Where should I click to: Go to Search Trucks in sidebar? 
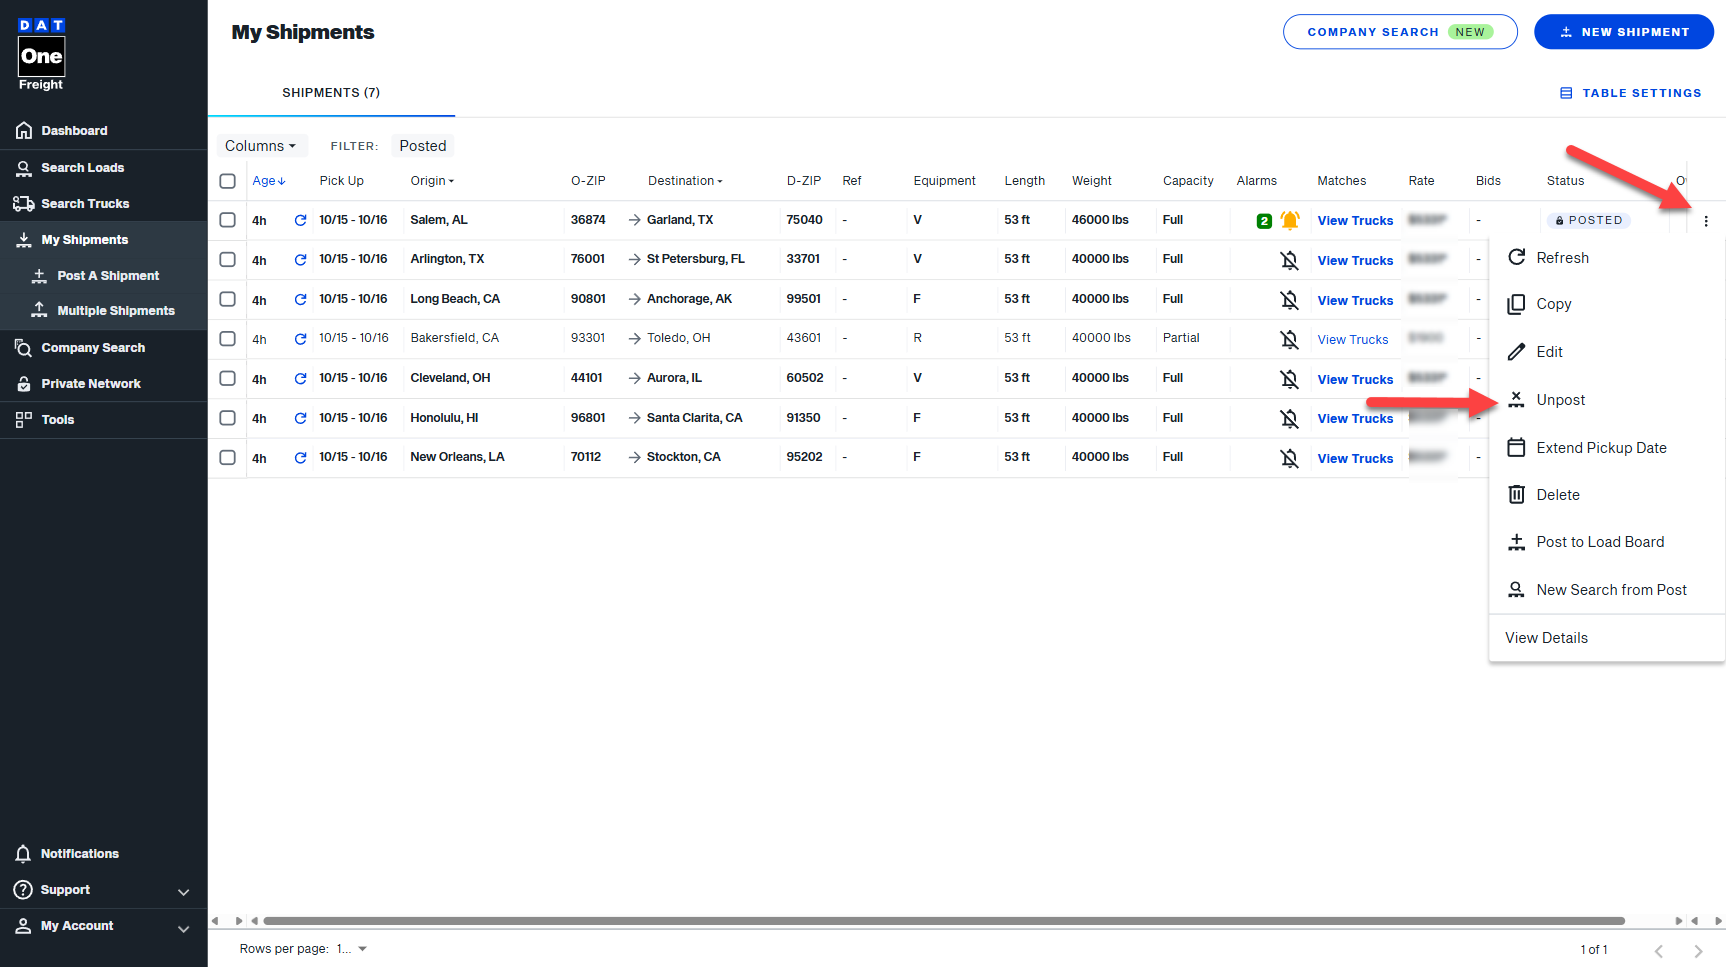[85, 204]
